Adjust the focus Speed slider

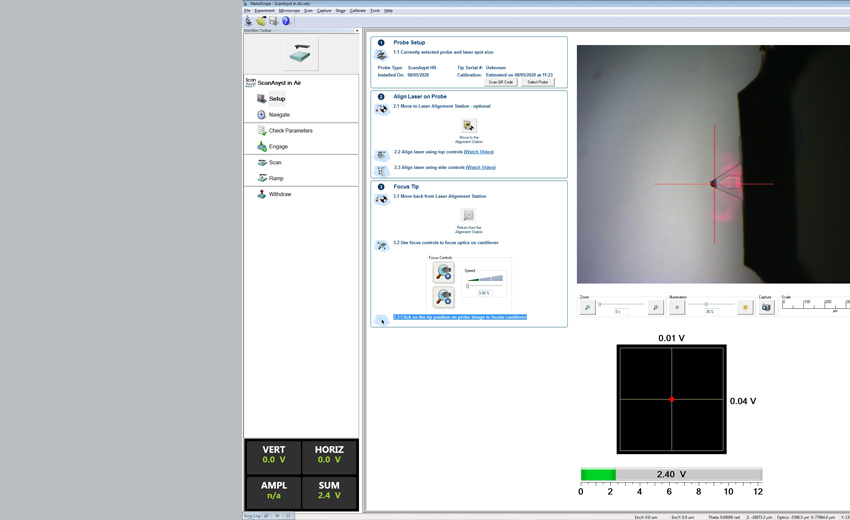pos(484,285)
